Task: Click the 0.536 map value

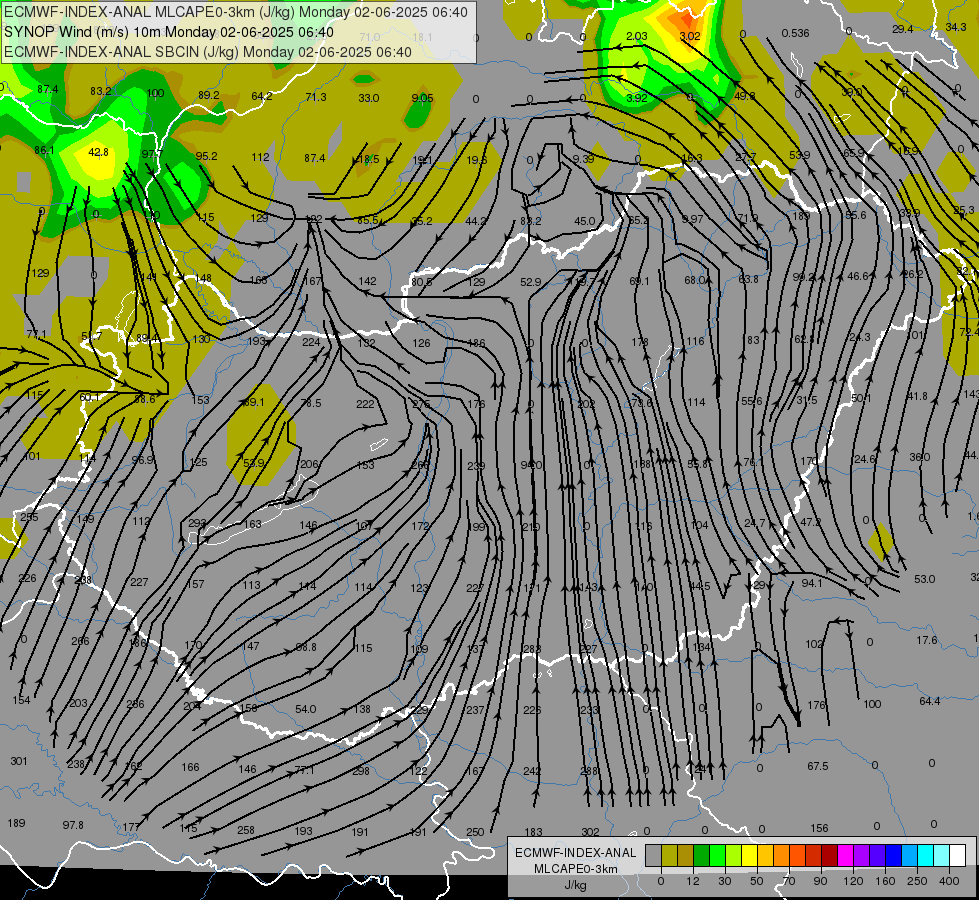Action: (795, 32)
